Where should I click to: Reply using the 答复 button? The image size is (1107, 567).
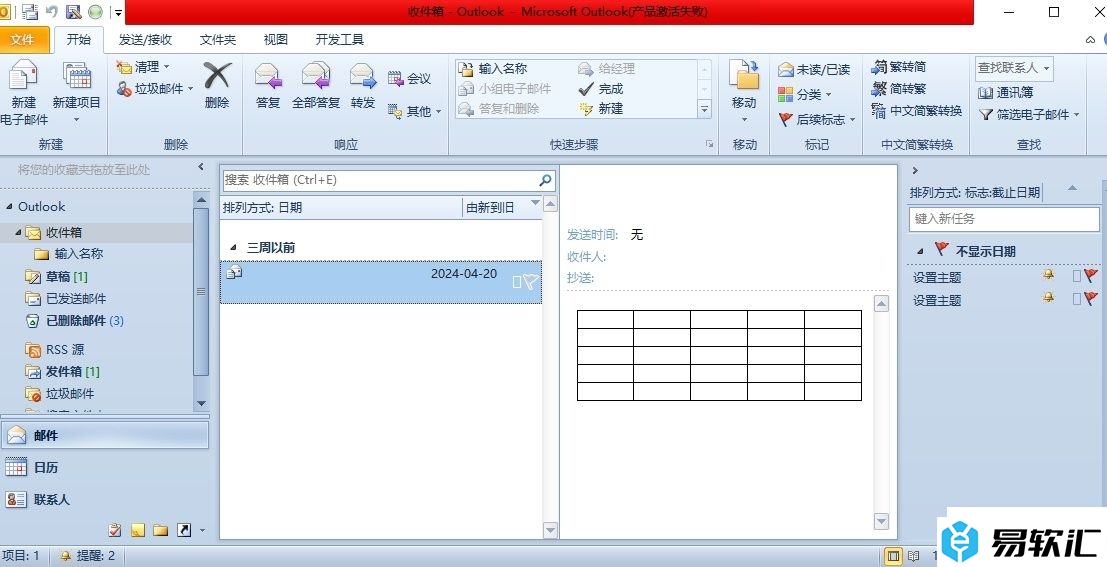tap(268, 85)
